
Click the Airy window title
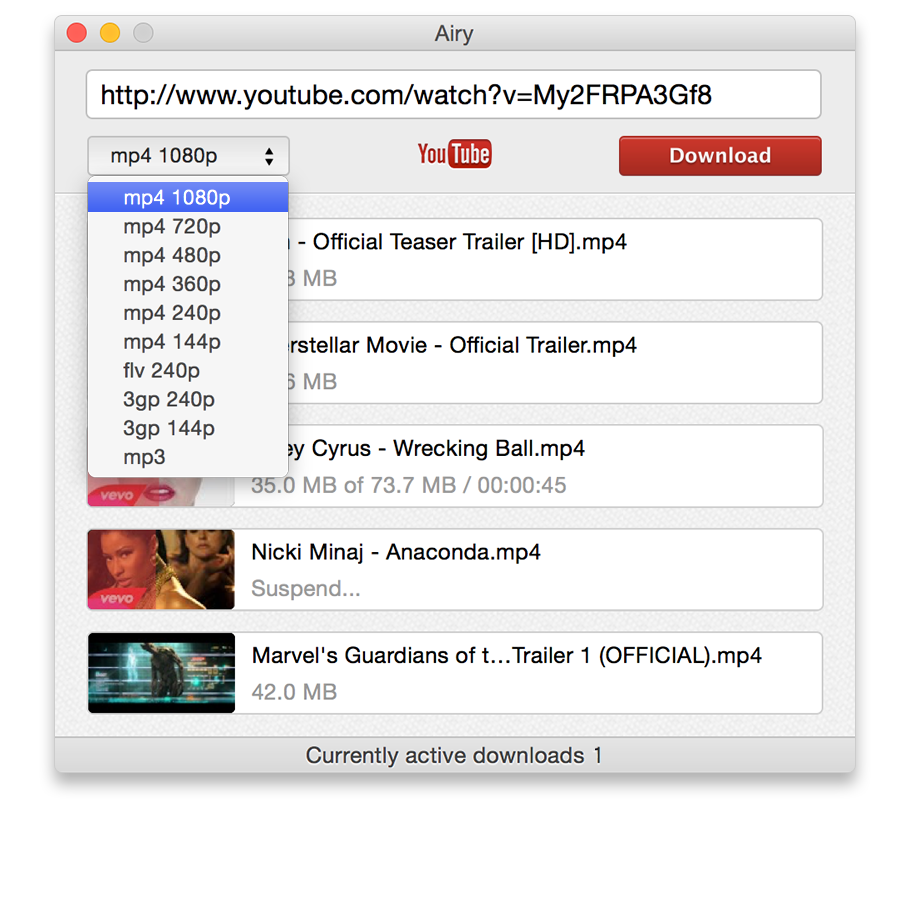click(x=454, y=34)
